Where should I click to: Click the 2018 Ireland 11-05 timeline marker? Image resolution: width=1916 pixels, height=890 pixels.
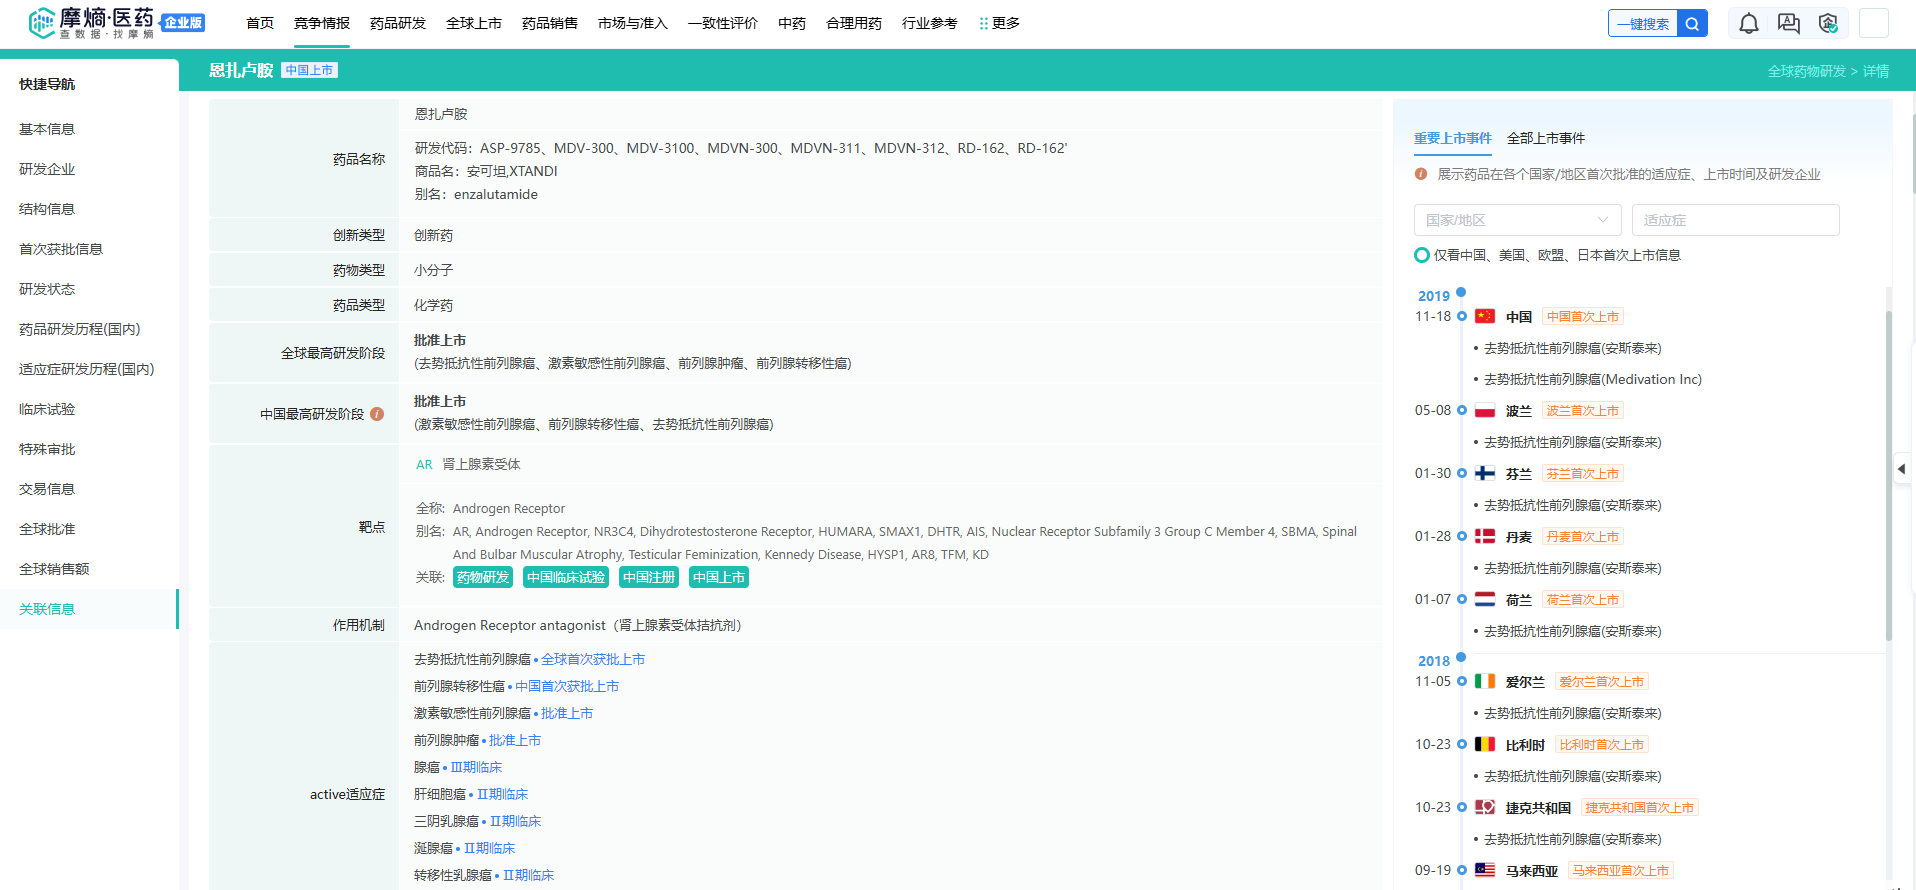click(x=1462, y=681)
